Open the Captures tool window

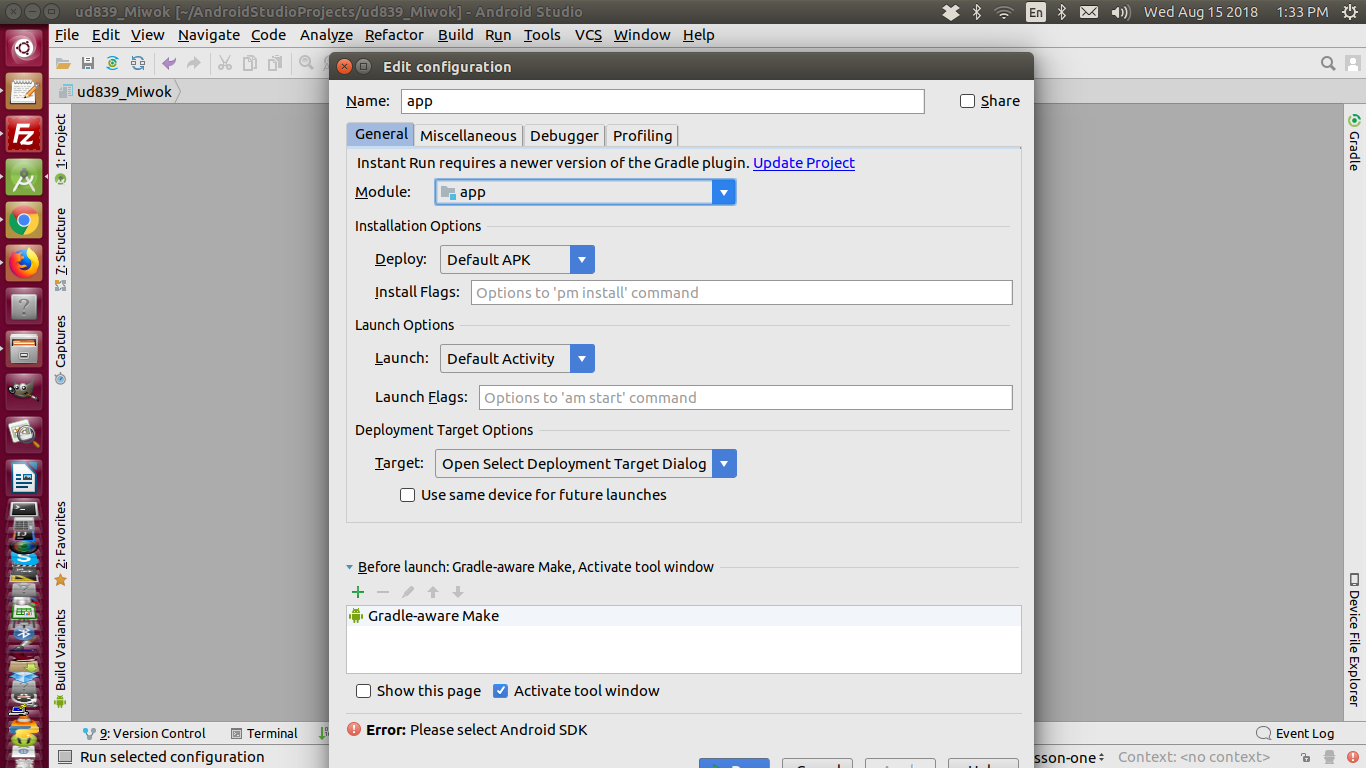pos(61,350)
